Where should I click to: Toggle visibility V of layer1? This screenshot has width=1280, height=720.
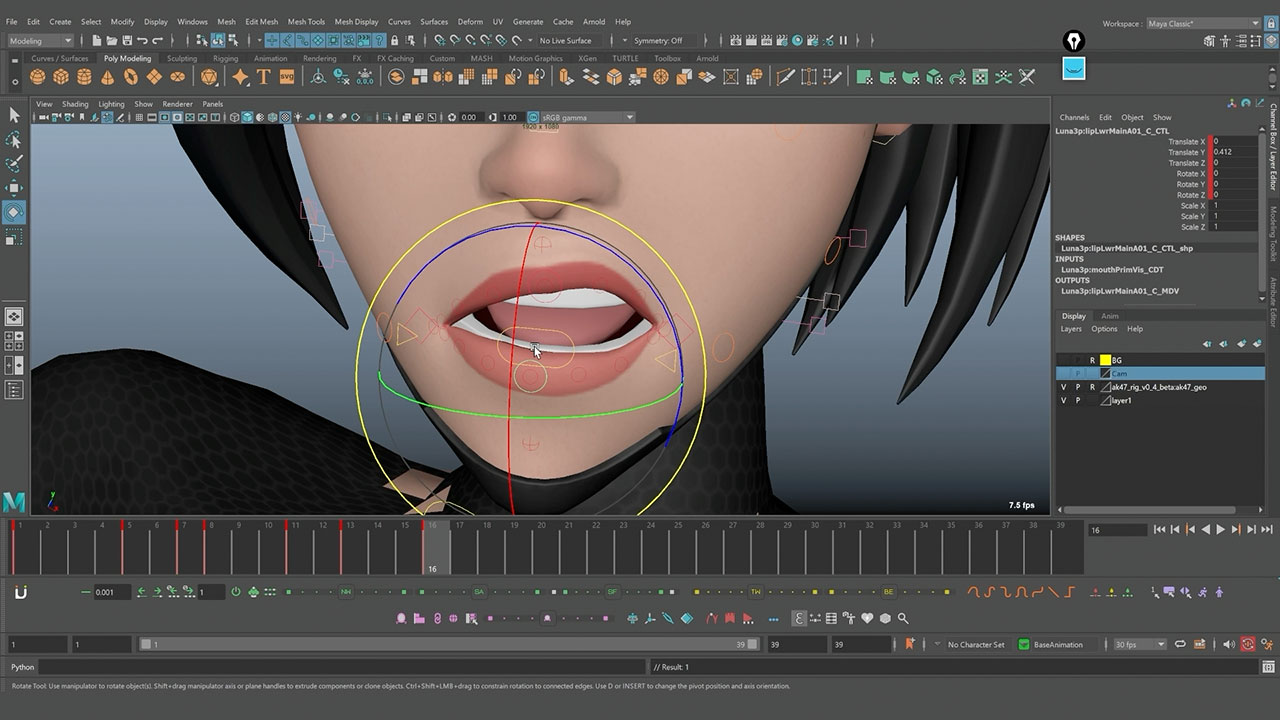click(x=1063, y=401)
